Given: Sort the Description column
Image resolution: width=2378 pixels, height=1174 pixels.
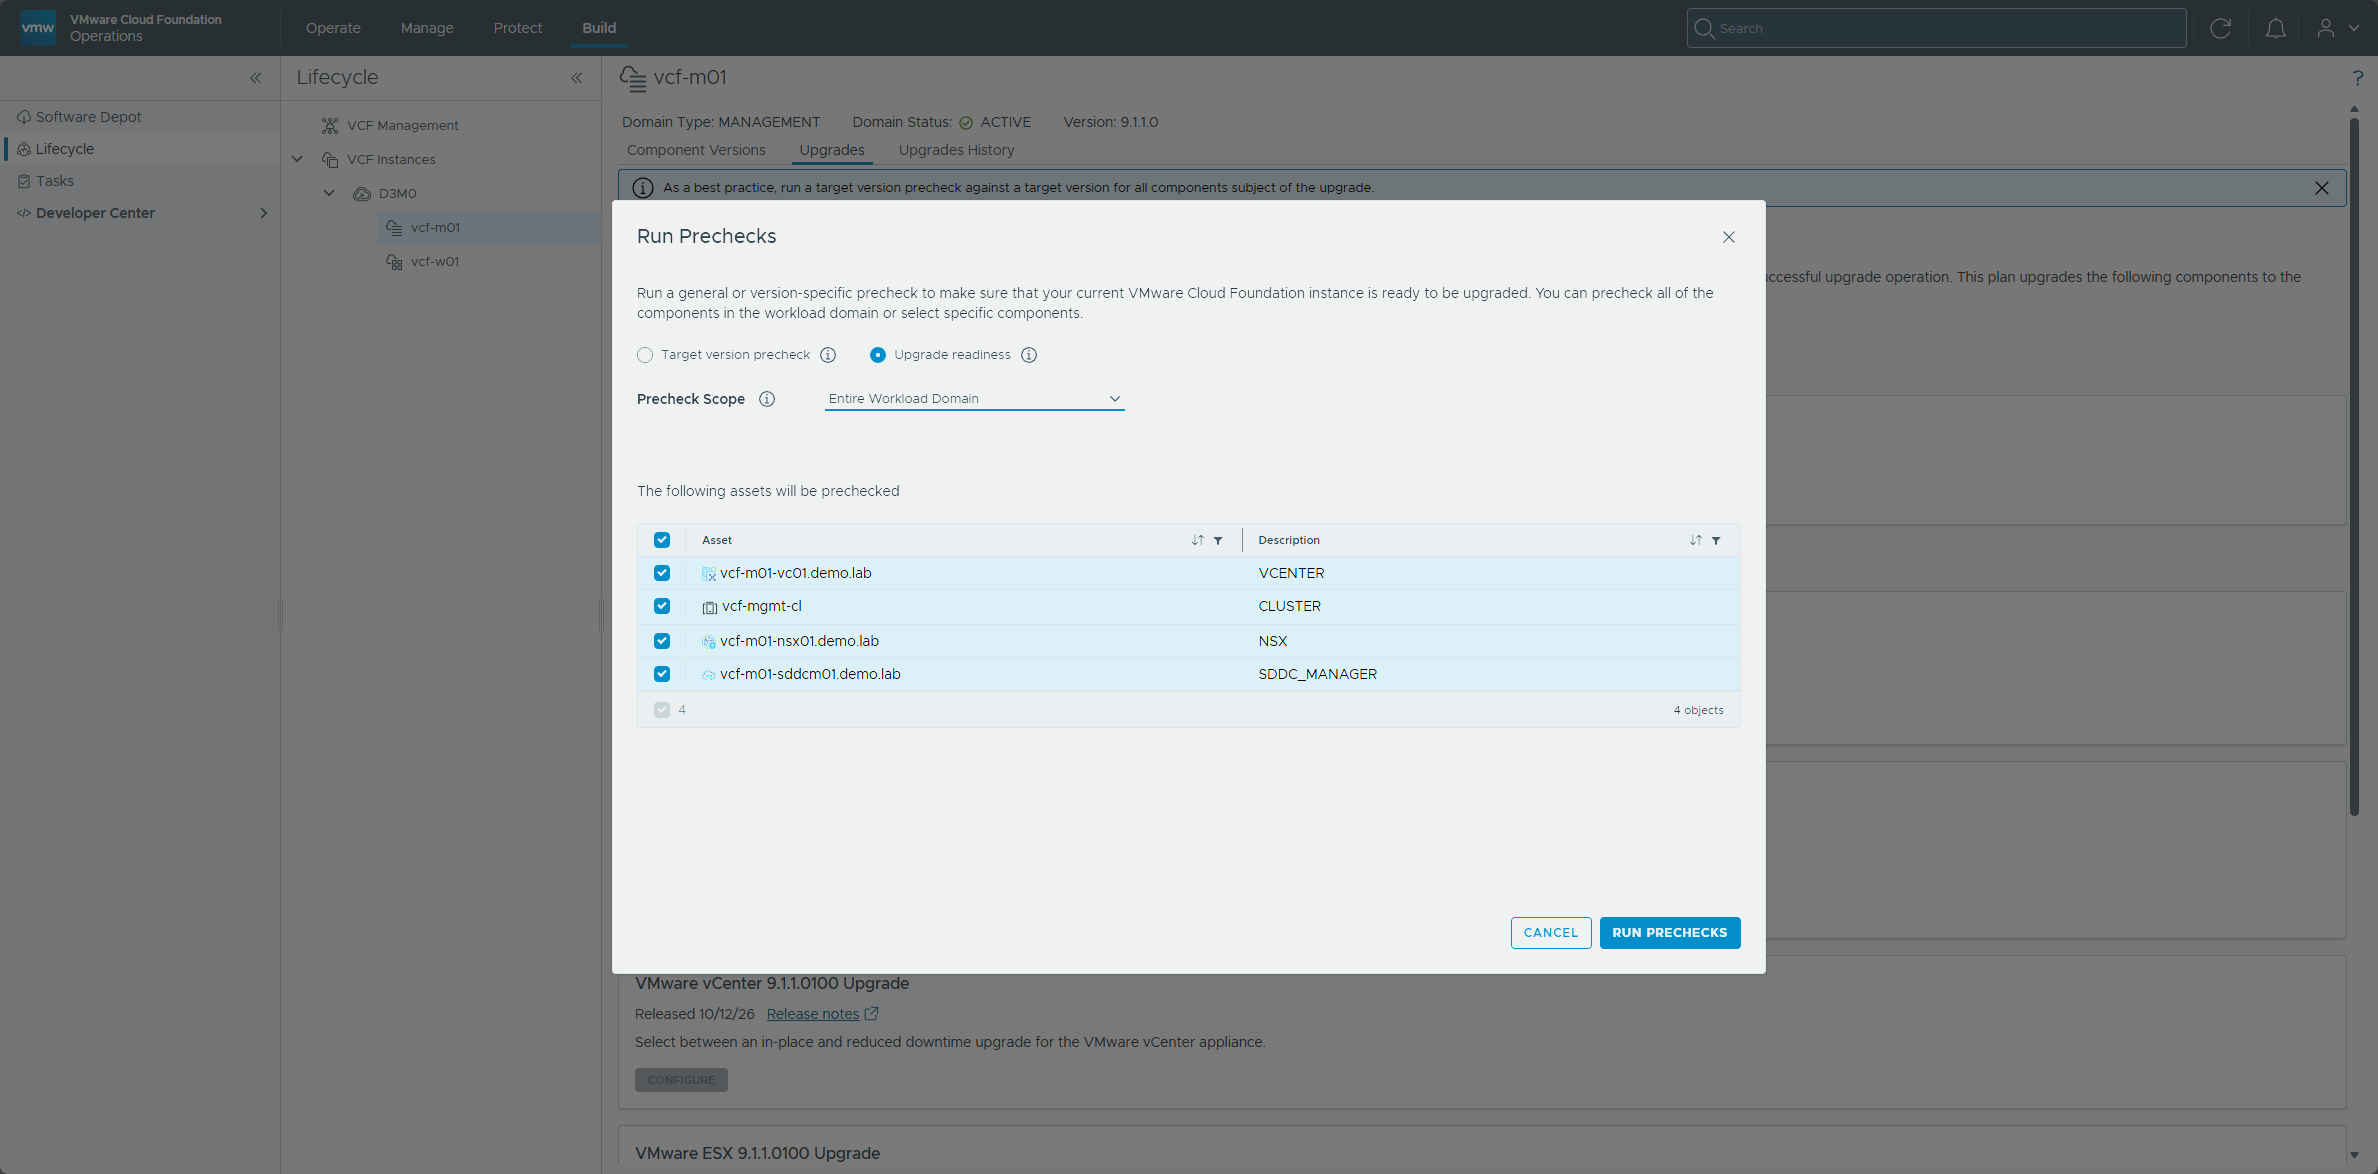Looking at the screenshot, I should [1695, 540].
